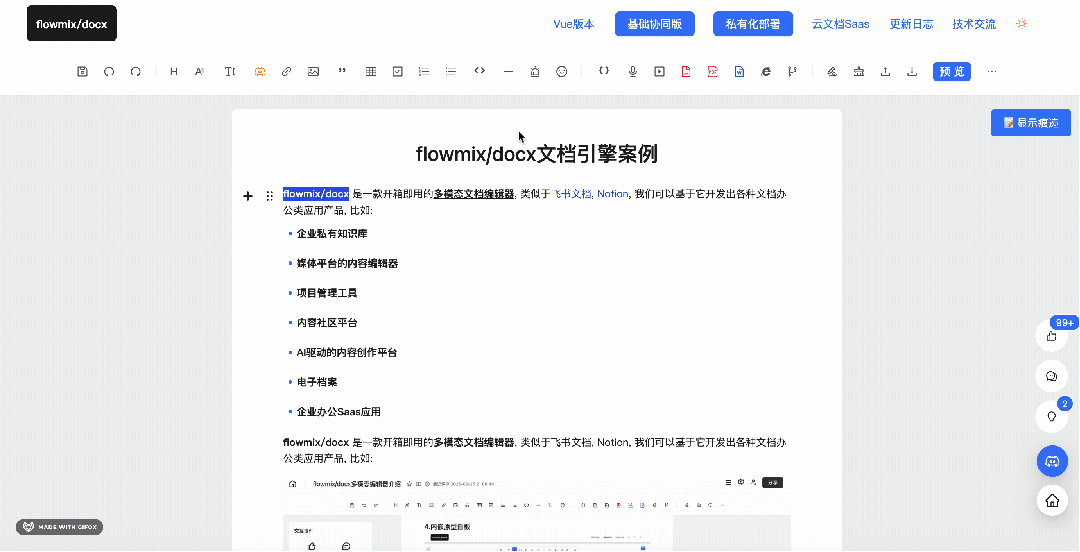The image size is (1080, 552).
Task: Create a bulleted list
Action: (450, 71)
